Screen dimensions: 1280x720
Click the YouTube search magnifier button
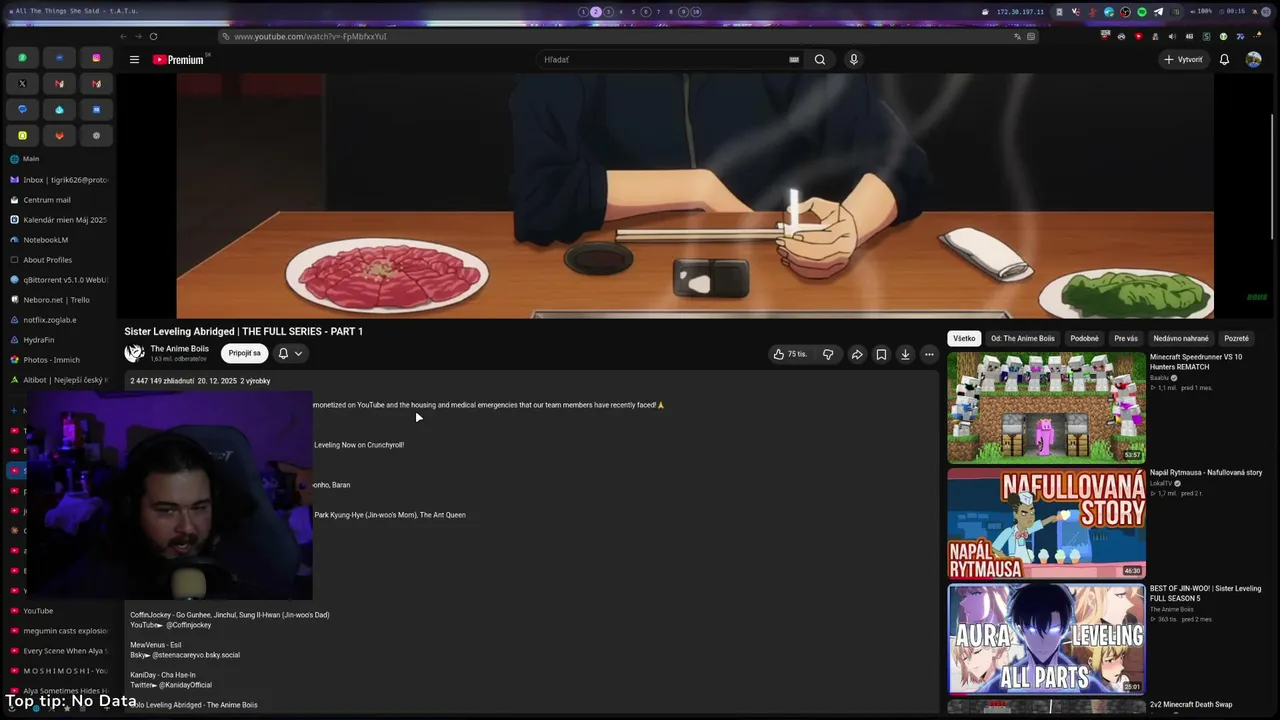pos(820,60)
